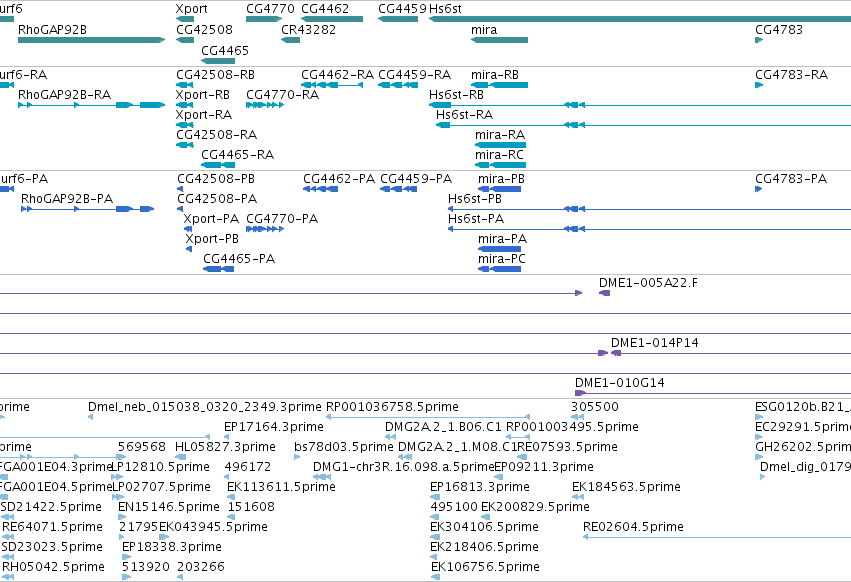Select the EK304106.5prime feature
Viewport: 851px width, 582px height.
[435, 537]
